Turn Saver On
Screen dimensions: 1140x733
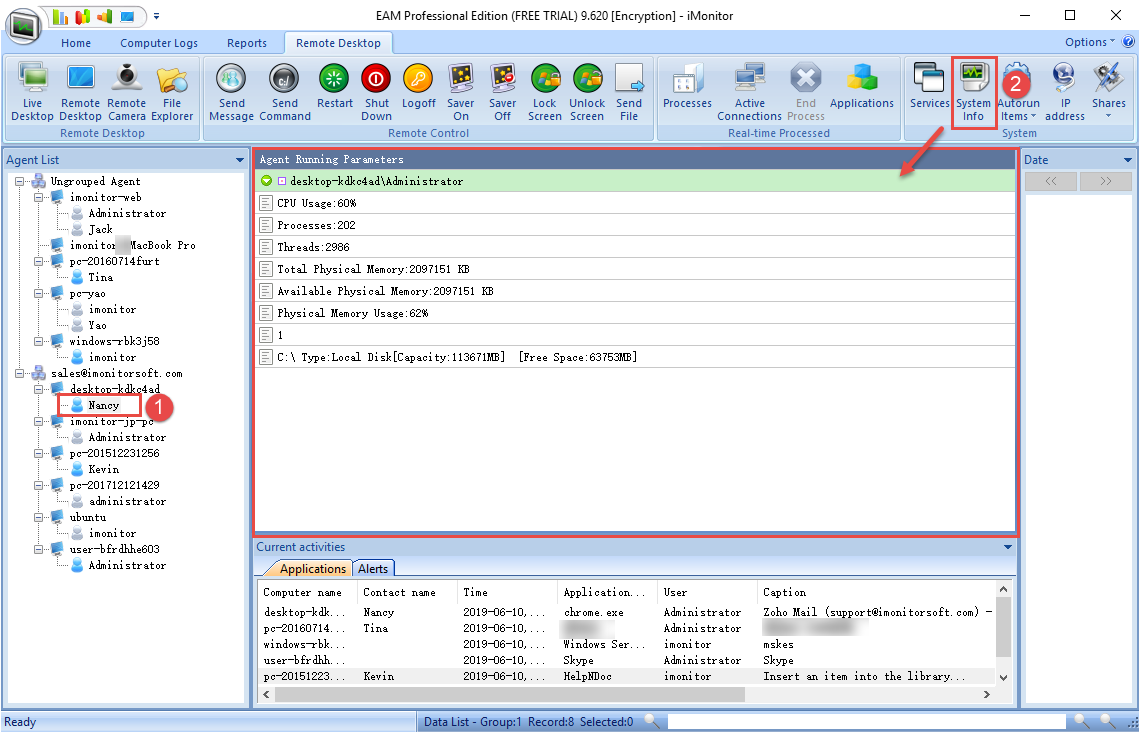point(461,92)
